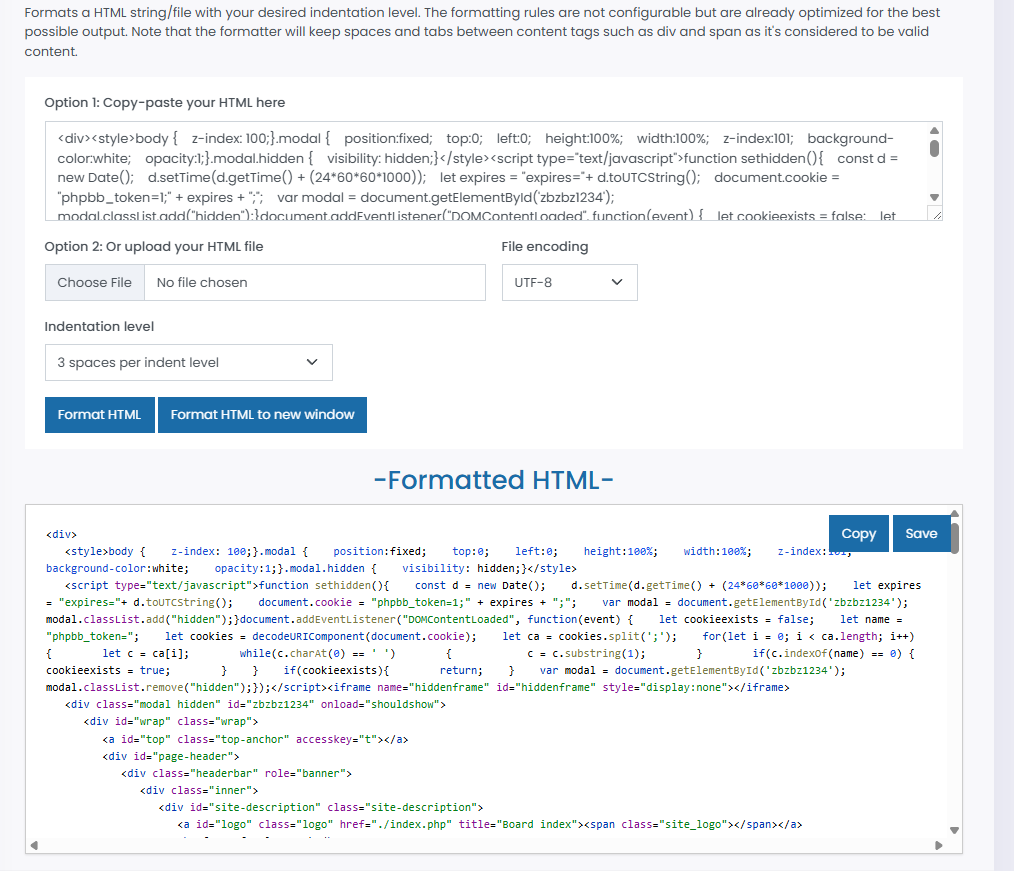Click the output panel's vertical scrollbar thumb

[954, 538]
